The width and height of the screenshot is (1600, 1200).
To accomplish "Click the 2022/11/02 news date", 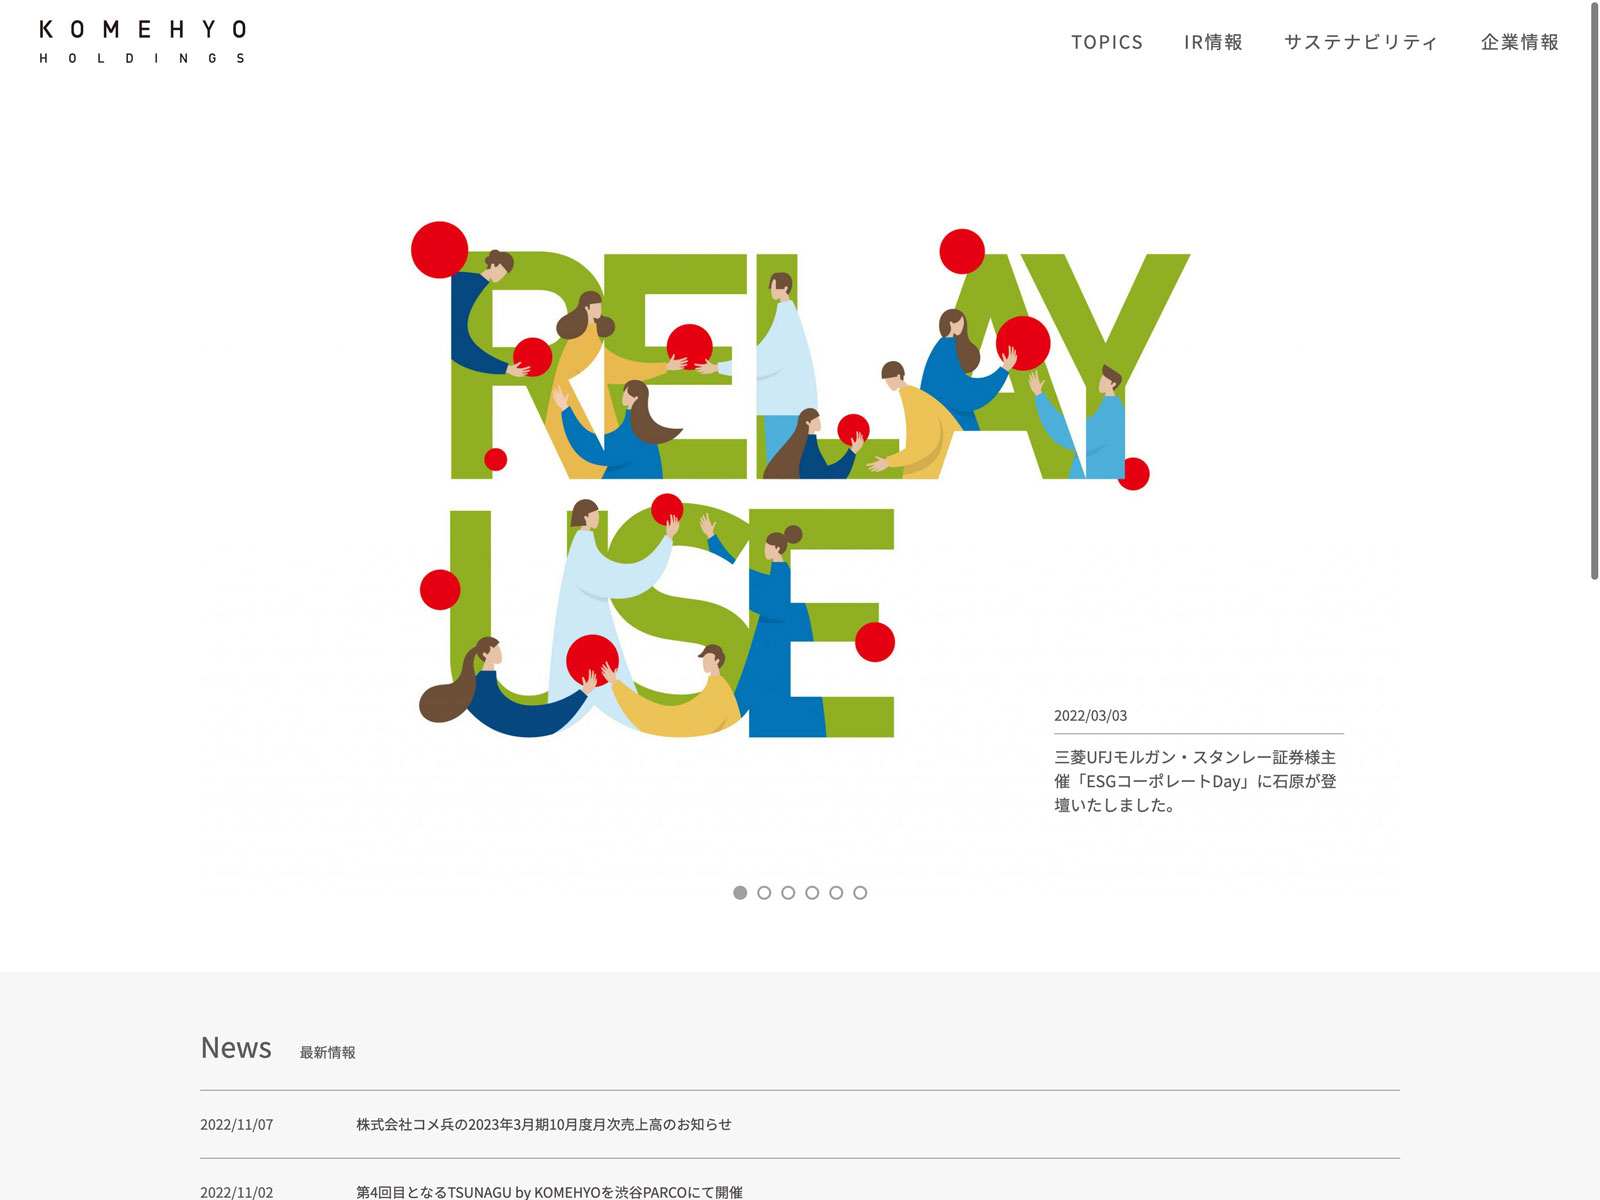I will 236,1191.
